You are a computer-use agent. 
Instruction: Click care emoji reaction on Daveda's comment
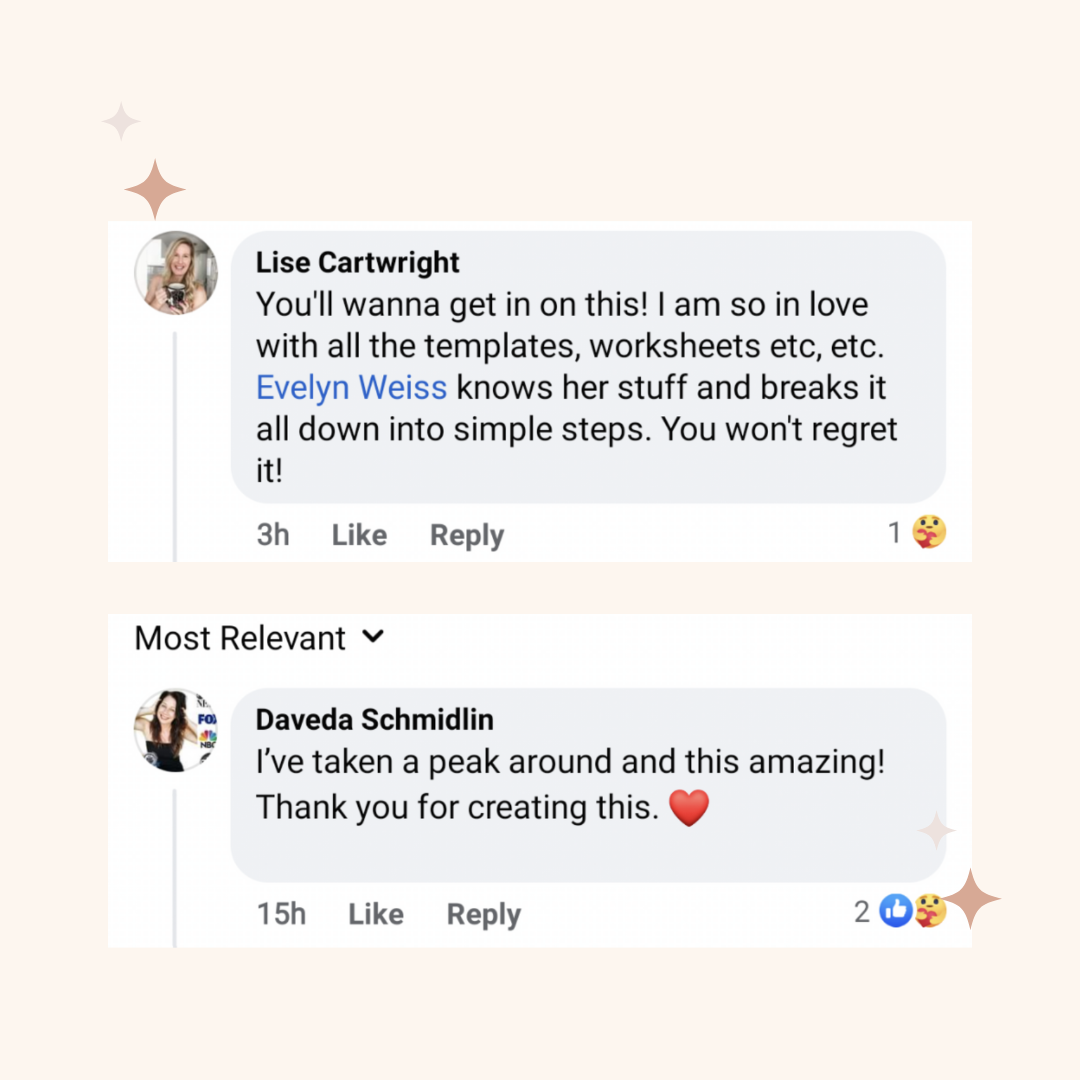(928, 911)
